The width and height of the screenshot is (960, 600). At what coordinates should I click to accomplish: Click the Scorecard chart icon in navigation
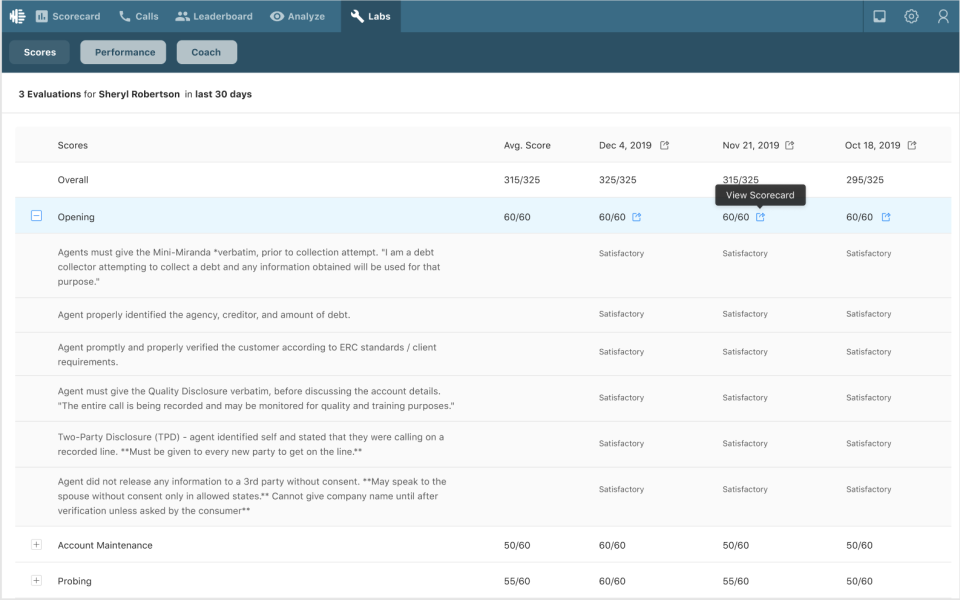tap(42, 17)
